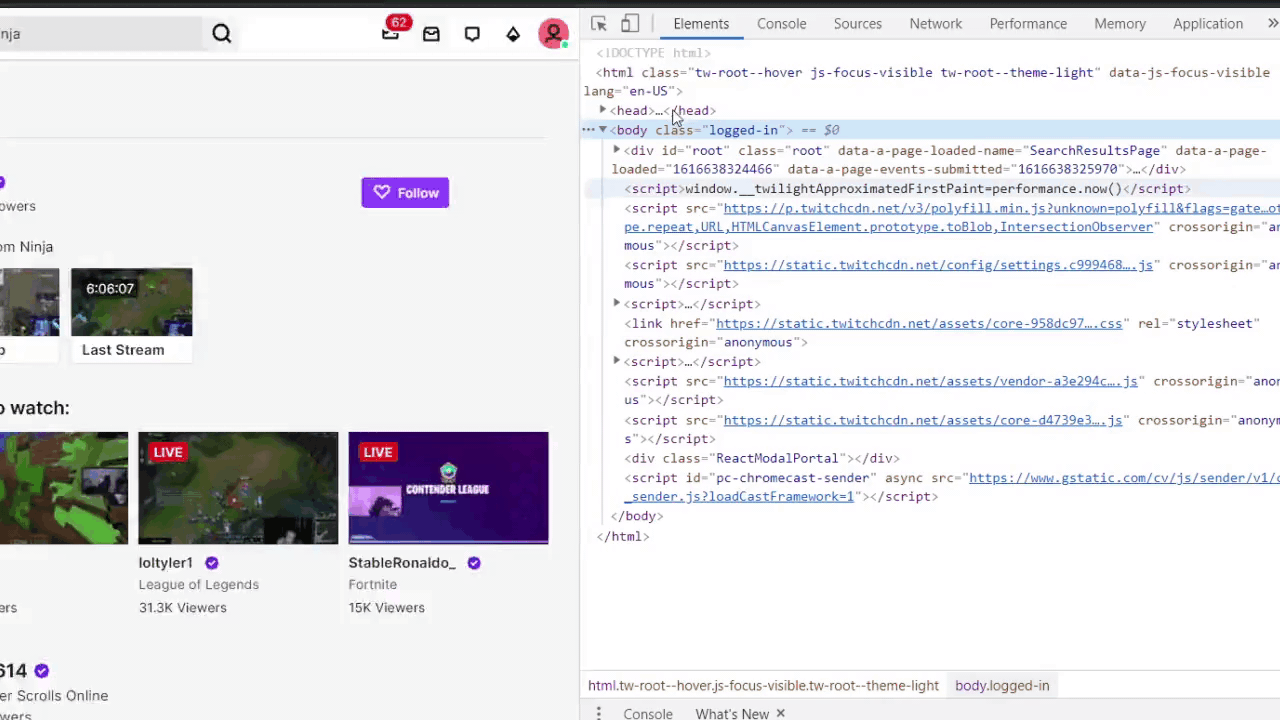Click the verified badge next to StableRonaldo_
This screenshot has width=1280, height=720.
(473, 563)
